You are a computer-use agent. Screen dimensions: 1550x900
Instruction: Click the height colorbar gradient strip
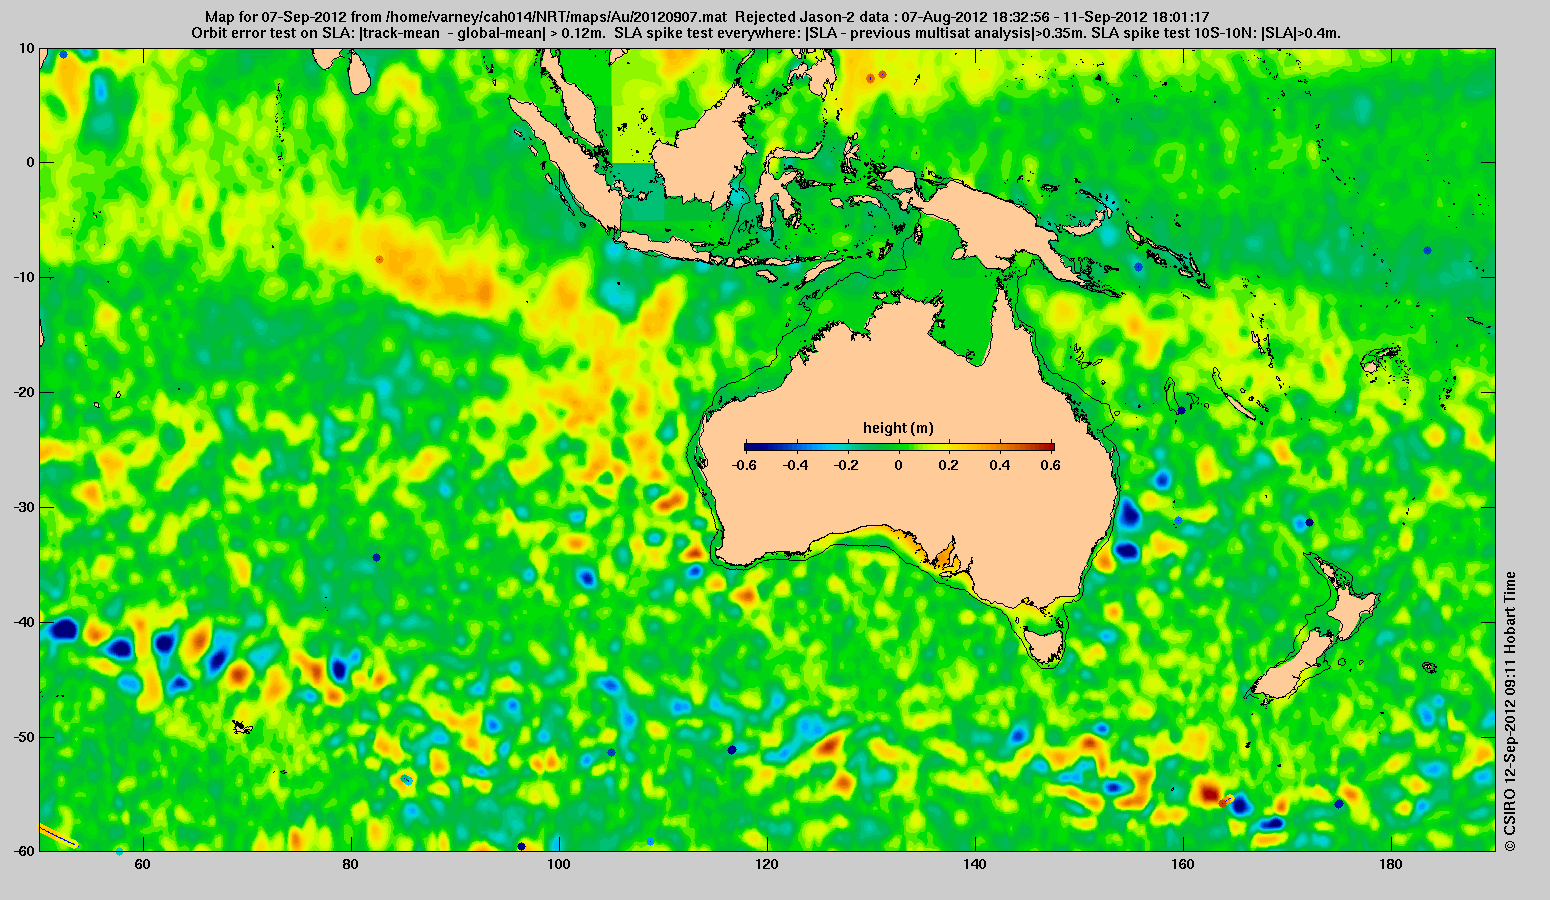pyautogui.click(x=899, y=447)
